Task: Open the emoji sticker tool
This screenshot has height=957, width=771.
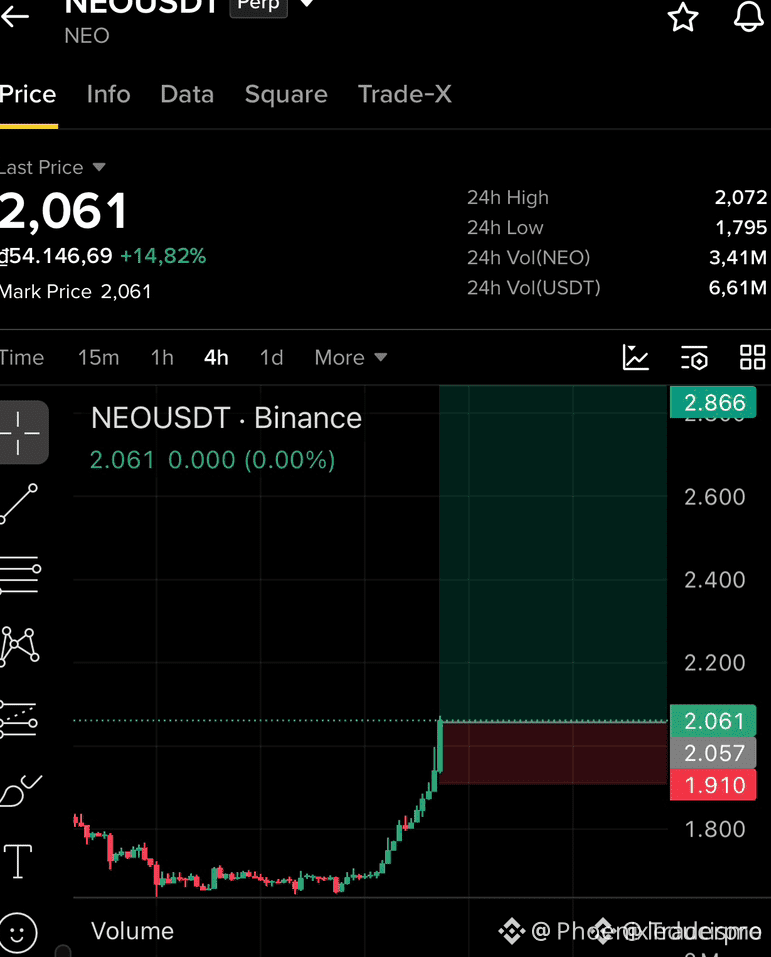Action: pyautogui.click(x=18, y=932)
